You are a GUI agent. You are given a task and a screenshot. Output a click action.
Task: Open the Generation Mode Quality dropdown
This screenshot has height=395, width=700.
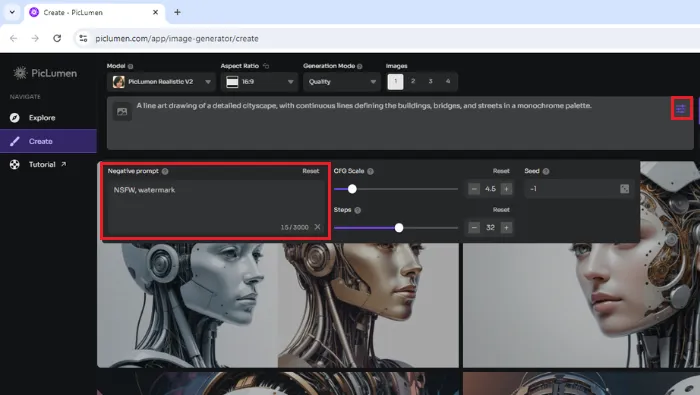[342, 82]
